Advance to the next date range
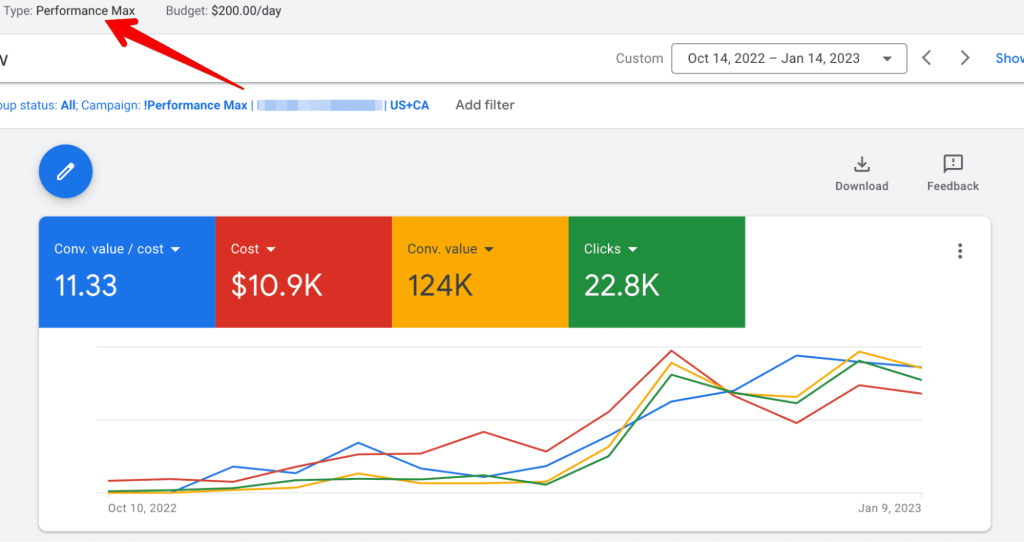1024x542 pixels. coord(965,58)
